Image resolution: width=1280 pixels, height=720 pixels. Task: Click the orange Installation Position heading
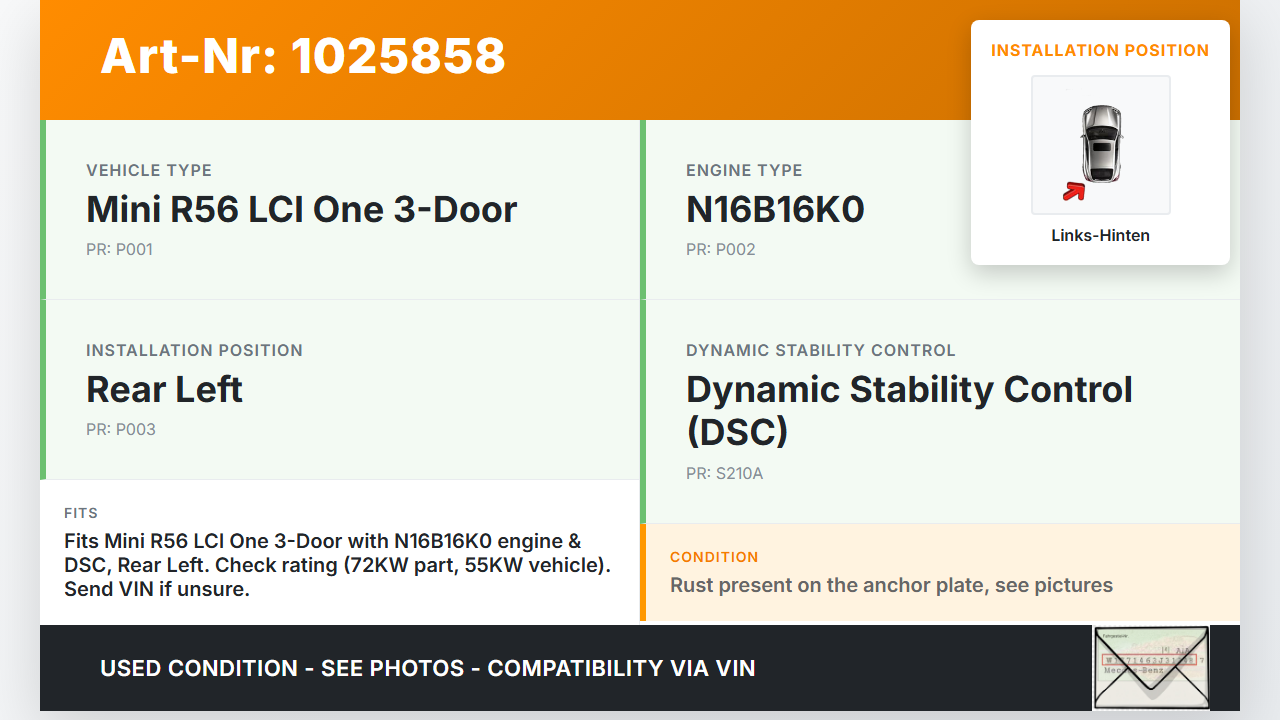(1100, 50)
